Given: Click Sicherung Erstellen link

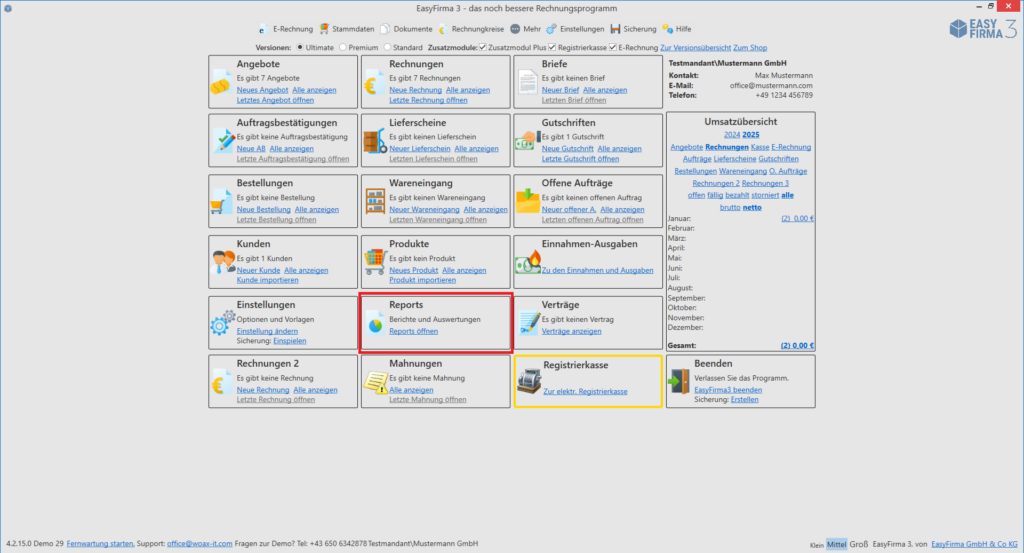Looking at the screenshot, I should (x=744, y=400).
